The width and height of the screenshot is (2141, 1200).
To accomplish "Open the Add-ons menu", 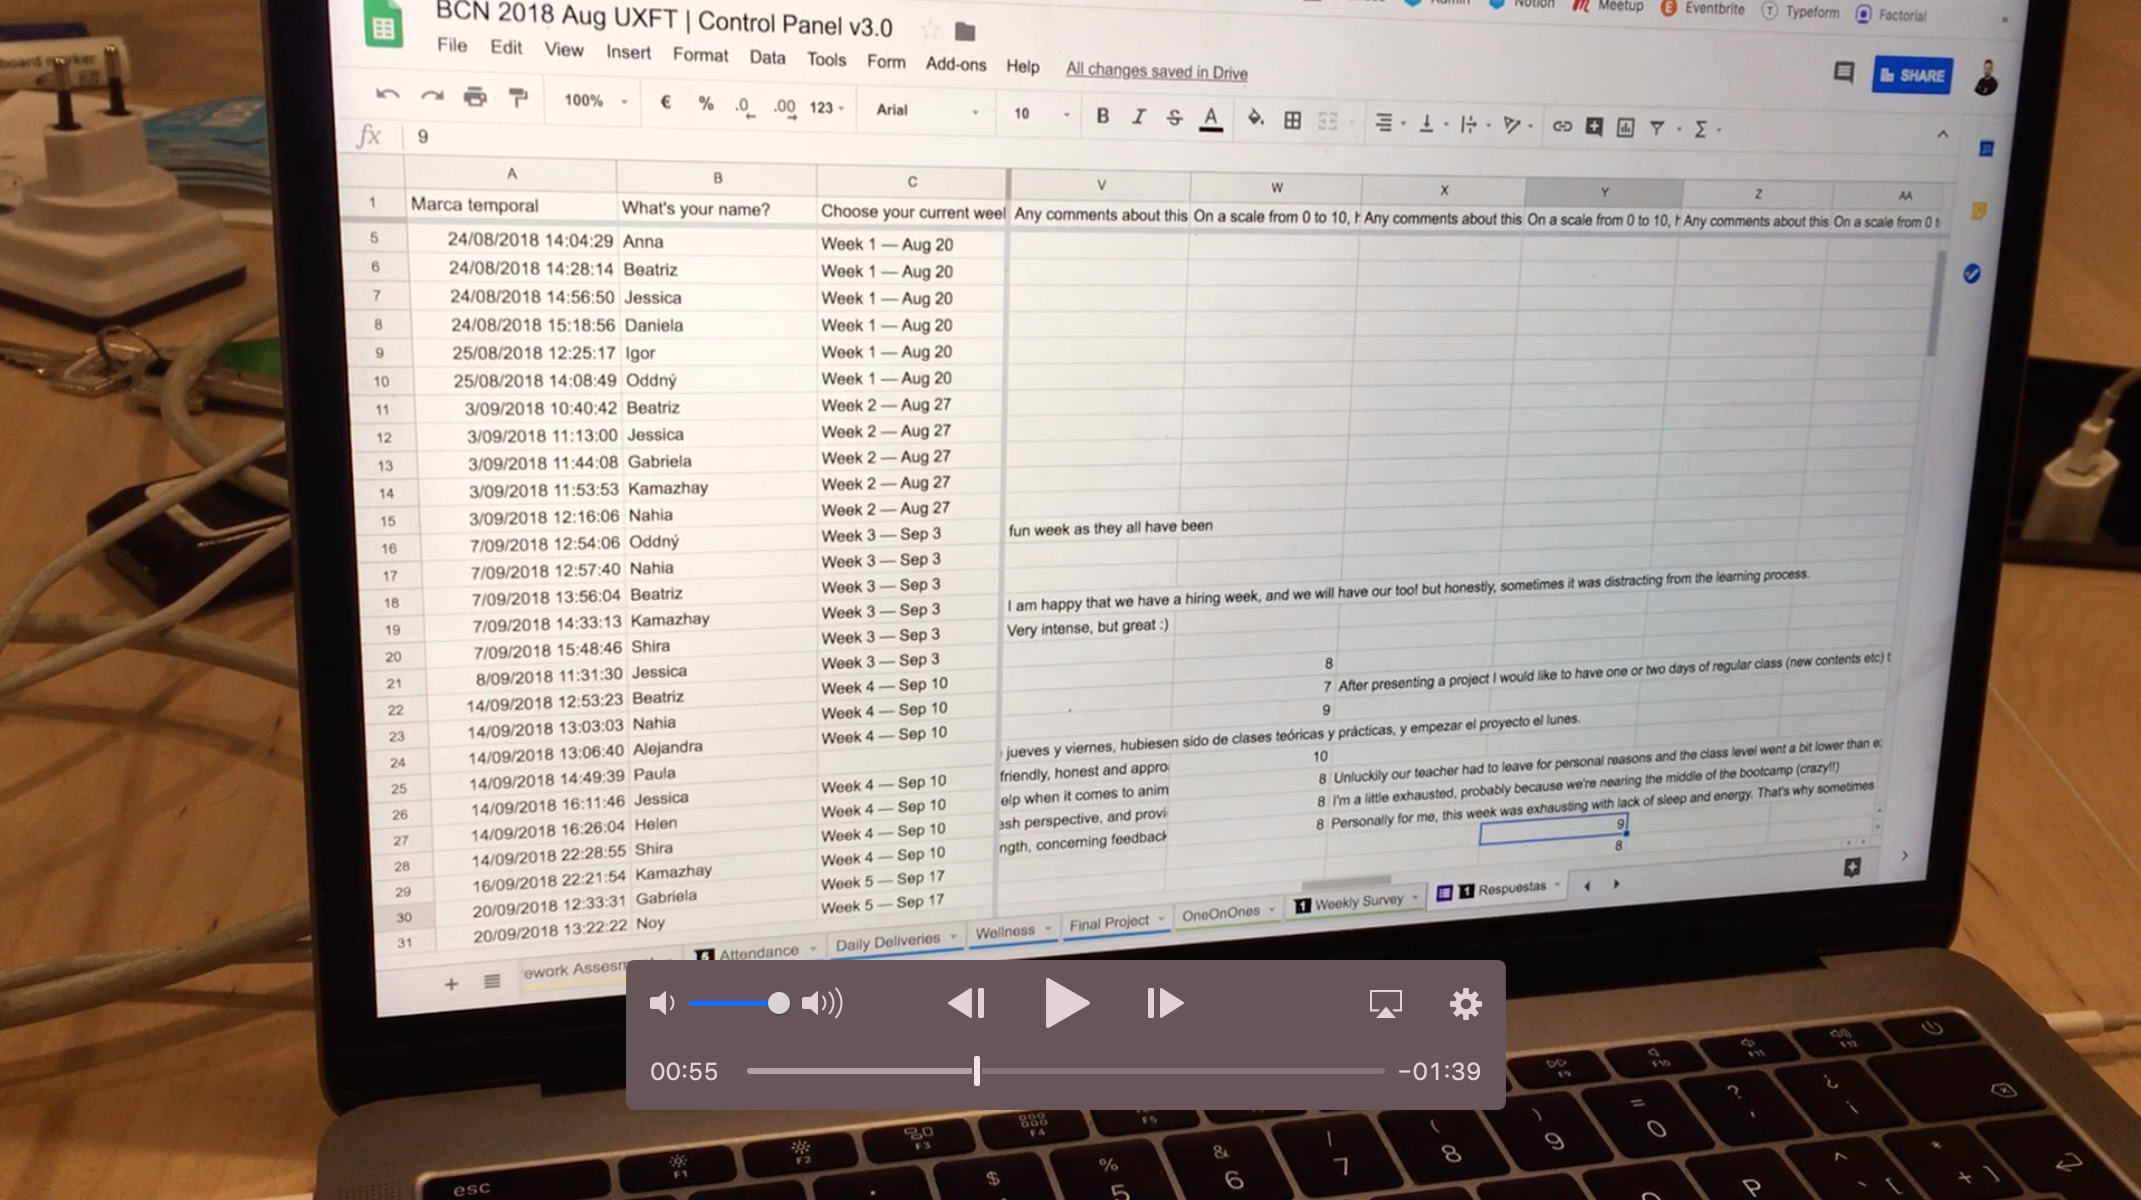I will (x=956, y=64).
